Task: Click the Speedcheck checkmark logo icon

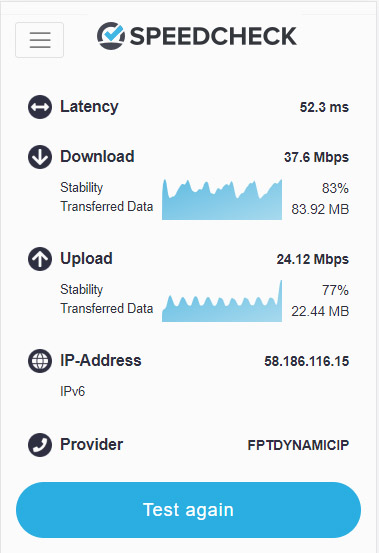Action: (111, 36)
